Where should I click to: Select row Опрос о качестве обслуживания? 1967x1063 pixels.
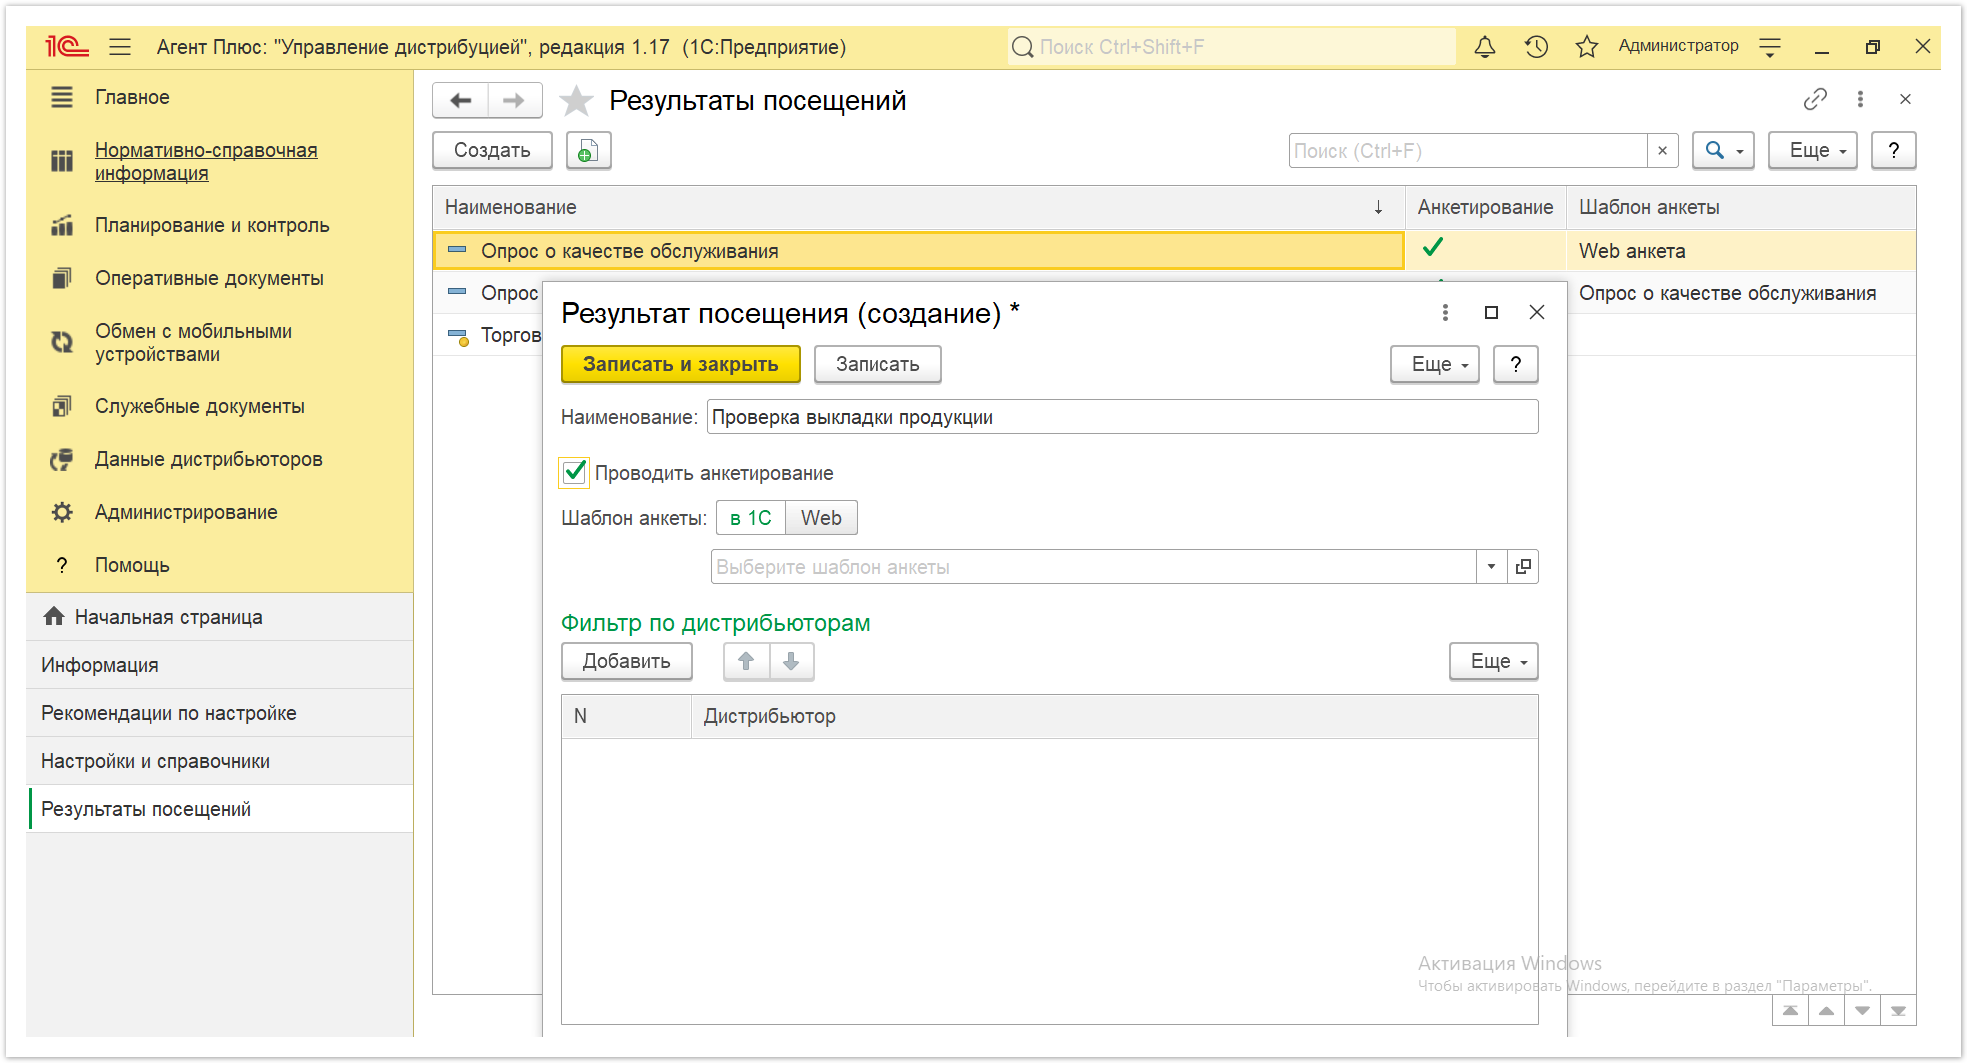tap(918, 251)
